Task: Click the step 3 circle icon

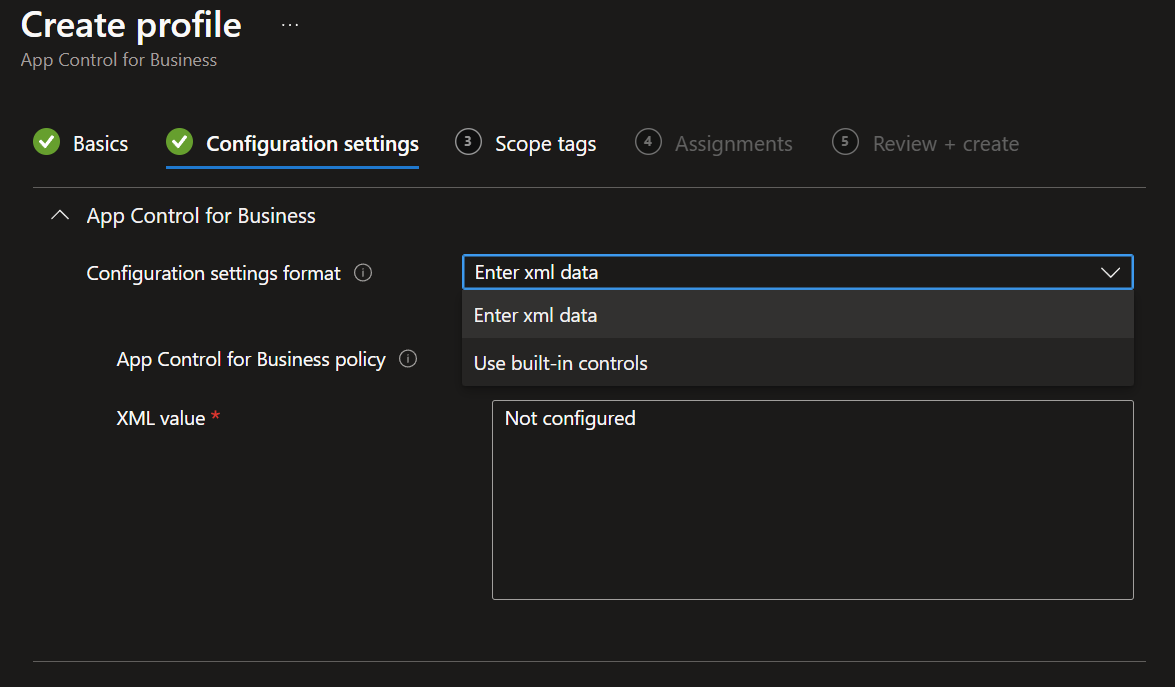Action: [x=468, y=142]
